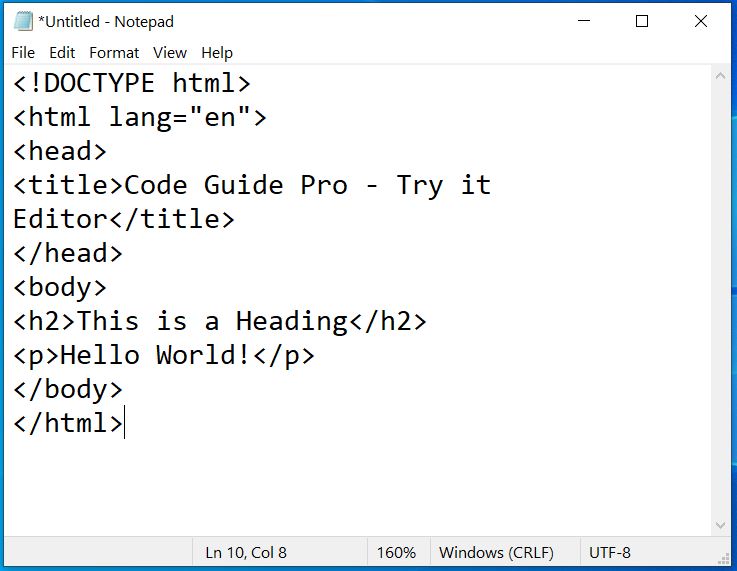
Task: Click the opening <head> tag line
Action: (x=60, y=151)
